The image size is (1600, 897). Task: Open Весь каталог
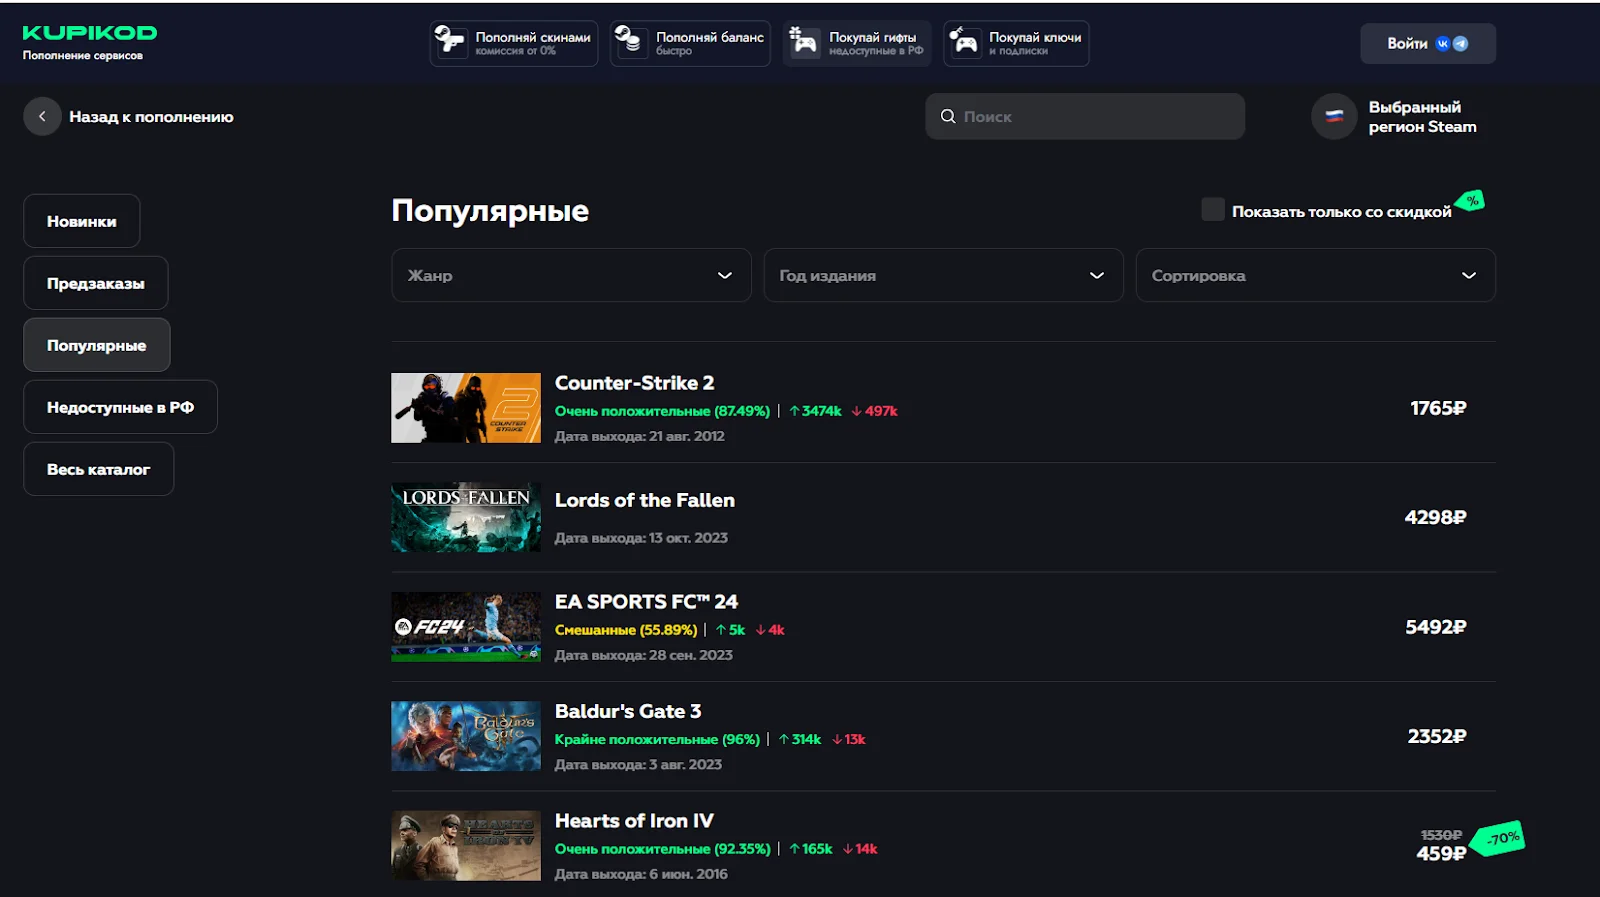[x=98, y=469]
